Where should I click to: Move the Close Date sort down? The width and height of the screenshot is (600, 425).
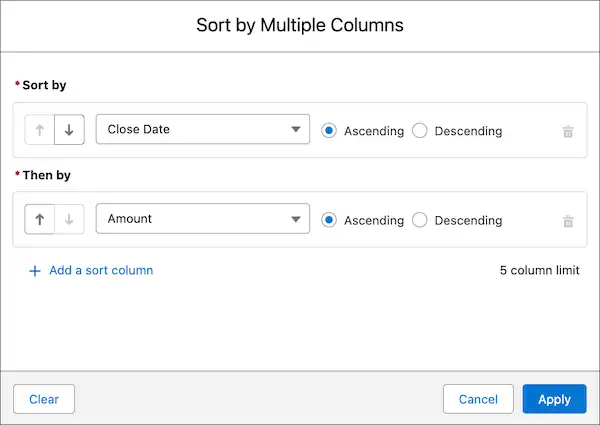pyautogui.click(x=68, y=130)
